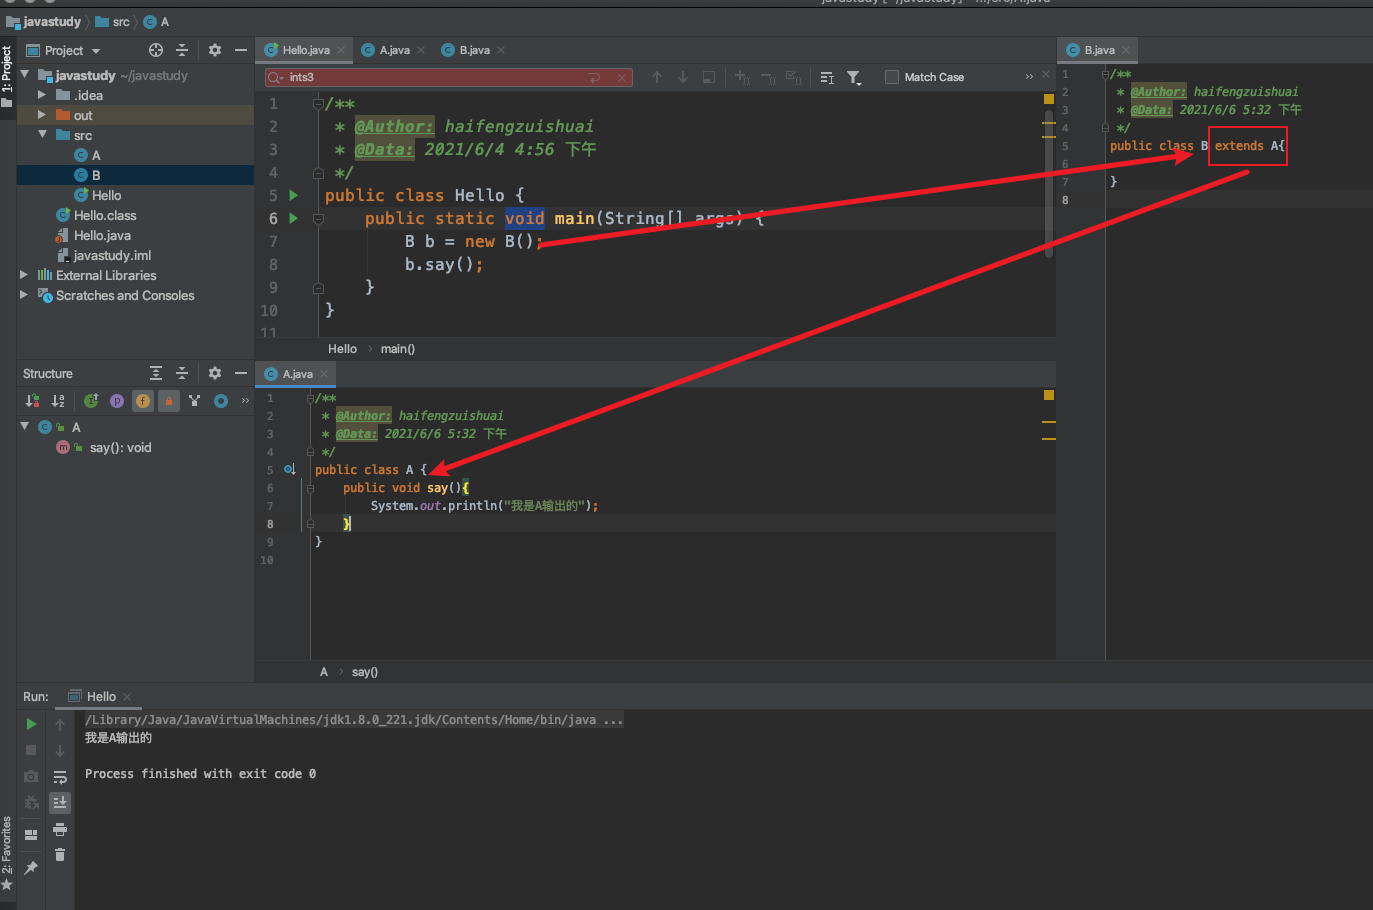Toggle show non-public members lock icon

(x=169, y=401)
